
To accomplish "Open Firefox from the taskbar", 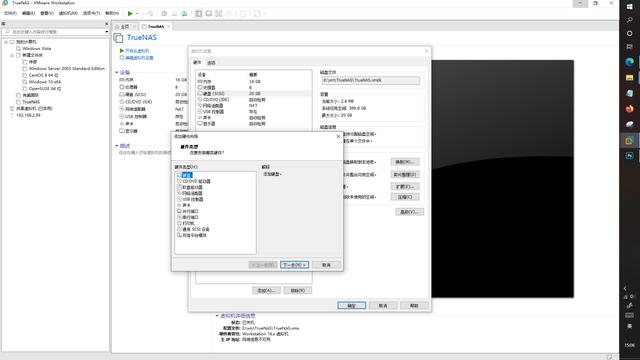I will pos(629,109).
